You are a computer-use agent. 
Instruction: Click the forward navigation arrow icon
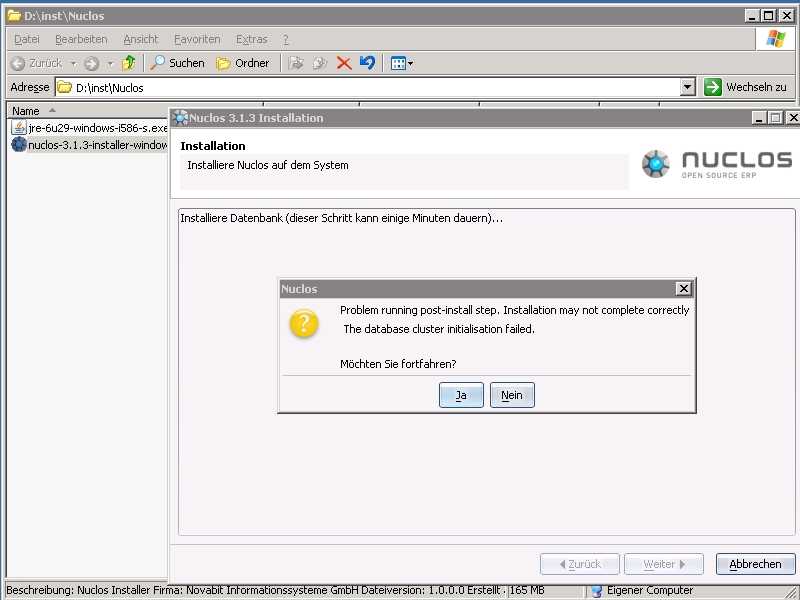coord(91,63)
